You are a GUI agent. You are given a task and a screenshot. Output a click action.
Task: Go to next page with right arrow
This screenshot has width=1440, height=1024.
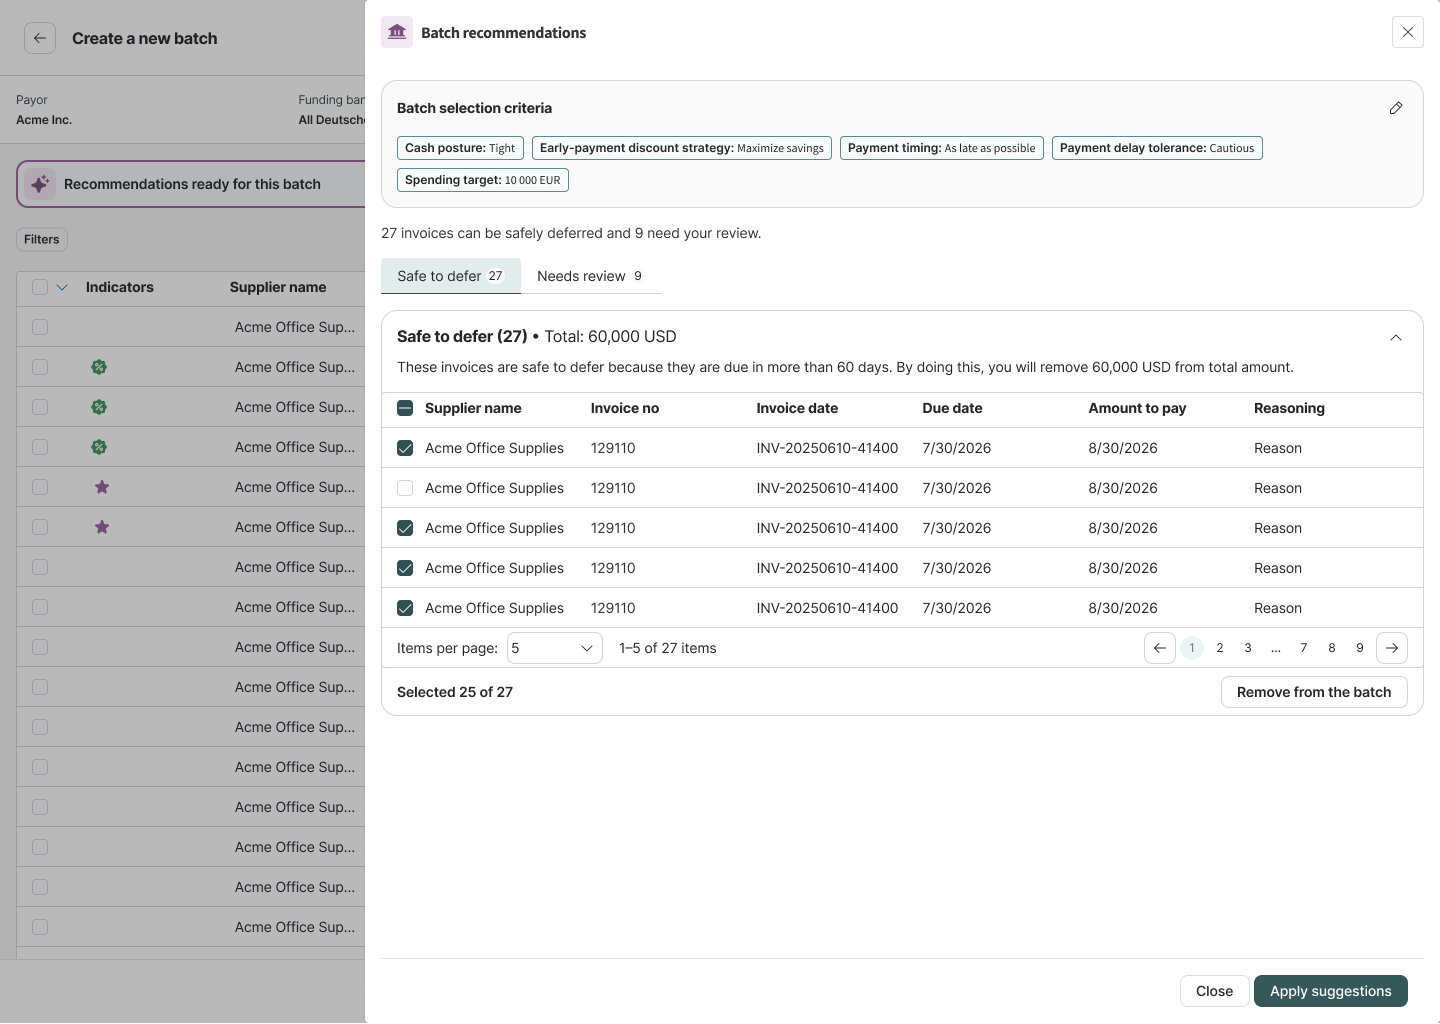(x=1392, y=648)
